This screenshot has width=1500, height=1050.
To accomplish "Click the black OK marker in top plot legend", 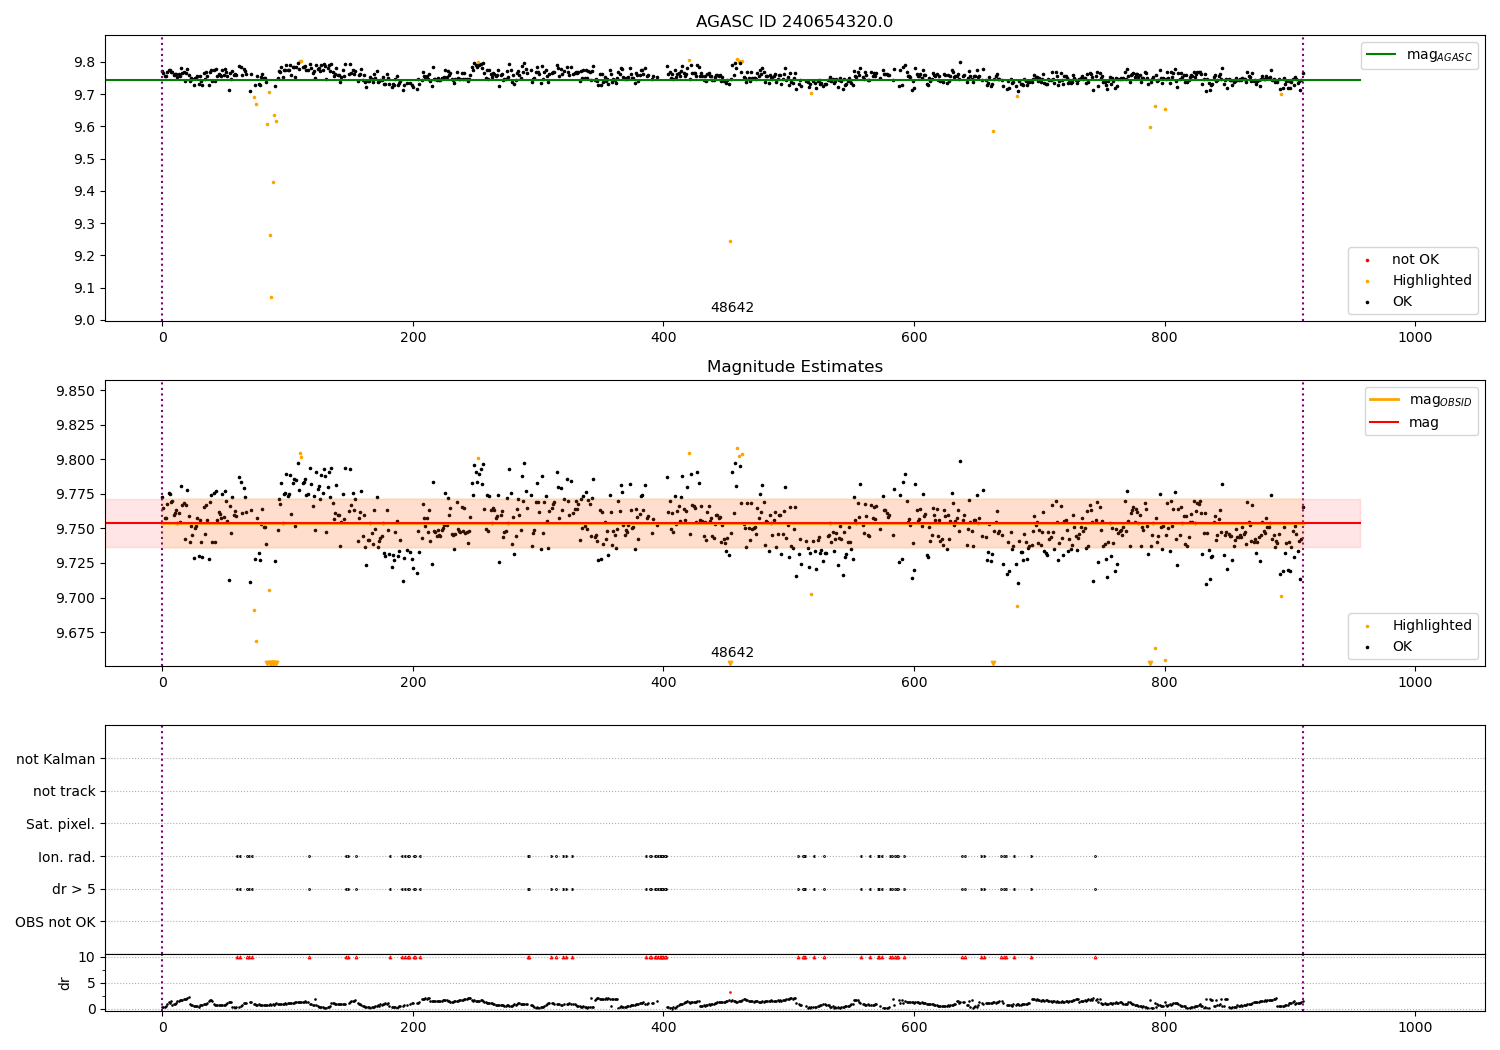I will coord(1367,302).
